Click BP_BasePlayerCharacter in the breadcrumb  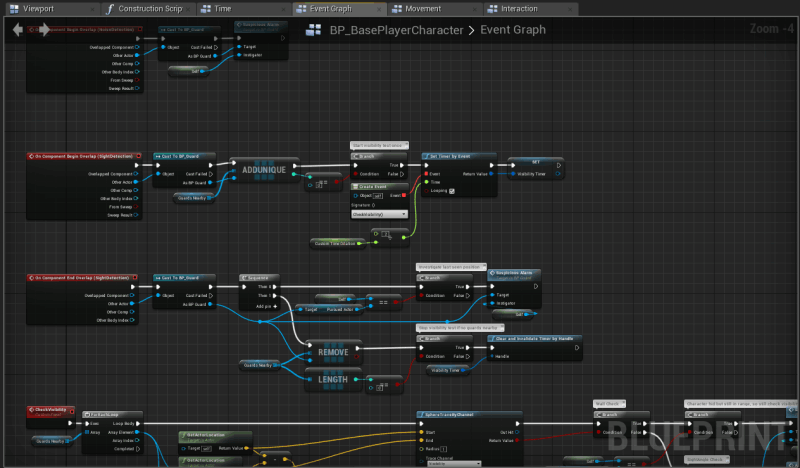click(x=396, y=30)
